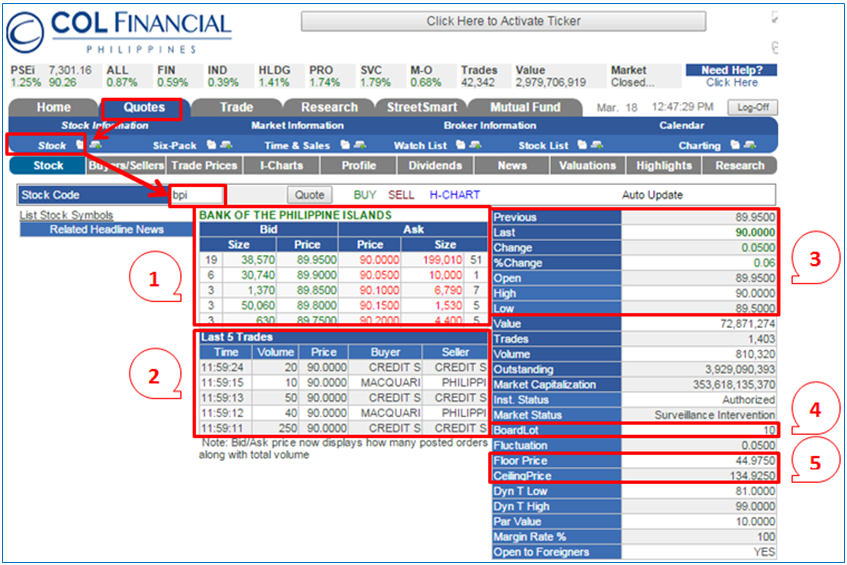Screen dimensions: 847x565
Task: Select the blue Stock sub-tab
Action: 48,166
